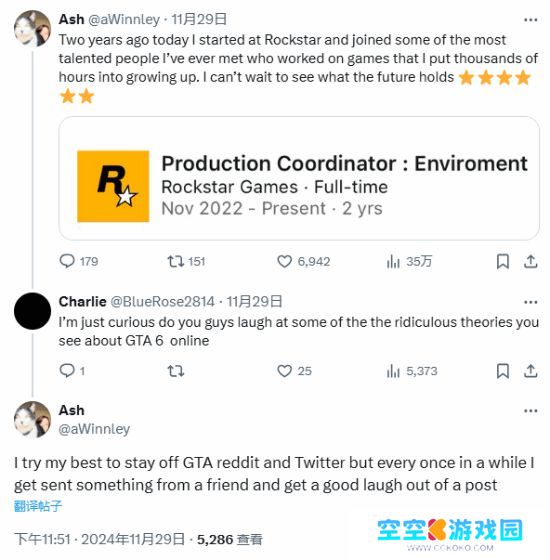Screen dimensions: 550x560
Task: Retweet Ash's post with 151 reposts
Action: click(186, 261)
